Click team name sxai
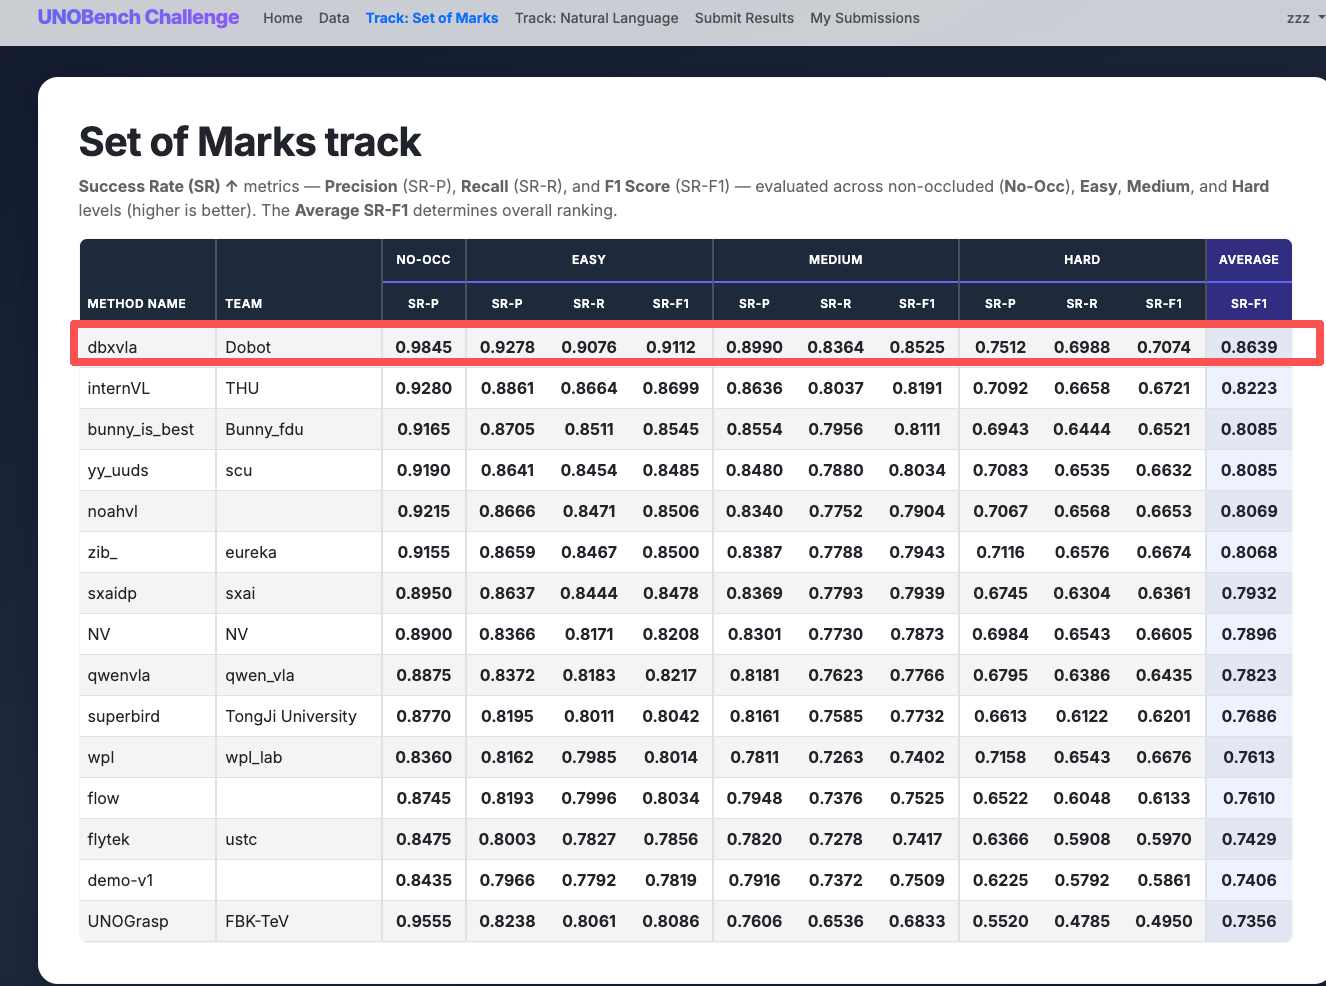Screen dimensions: 1326x986 pos(240,593)
